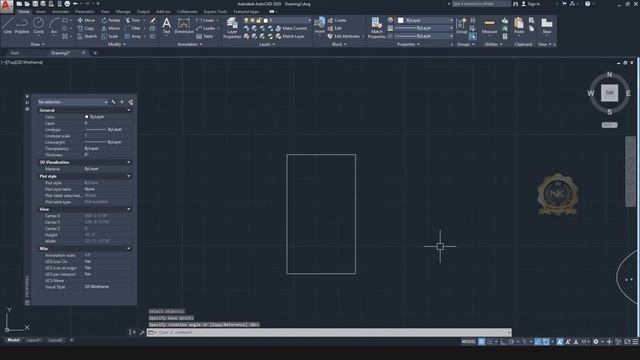Toggle object snap in status bar
640x360 pixels.
(x=546, y=342)
